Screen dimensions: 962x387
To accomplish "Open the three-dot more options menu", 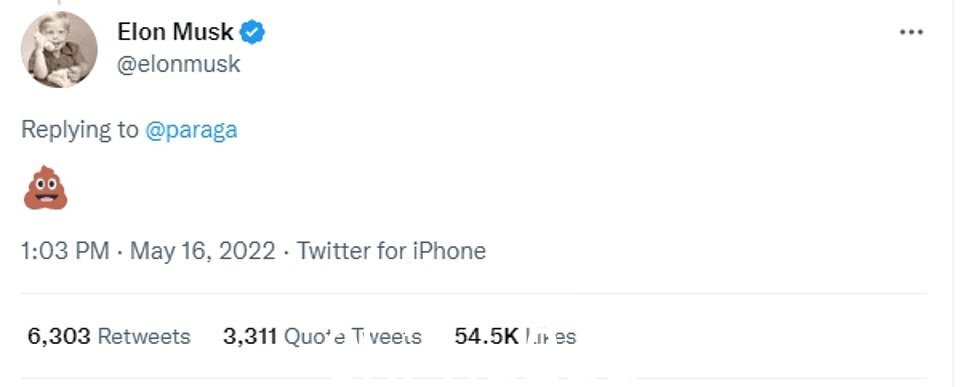I will pos(911,32).
